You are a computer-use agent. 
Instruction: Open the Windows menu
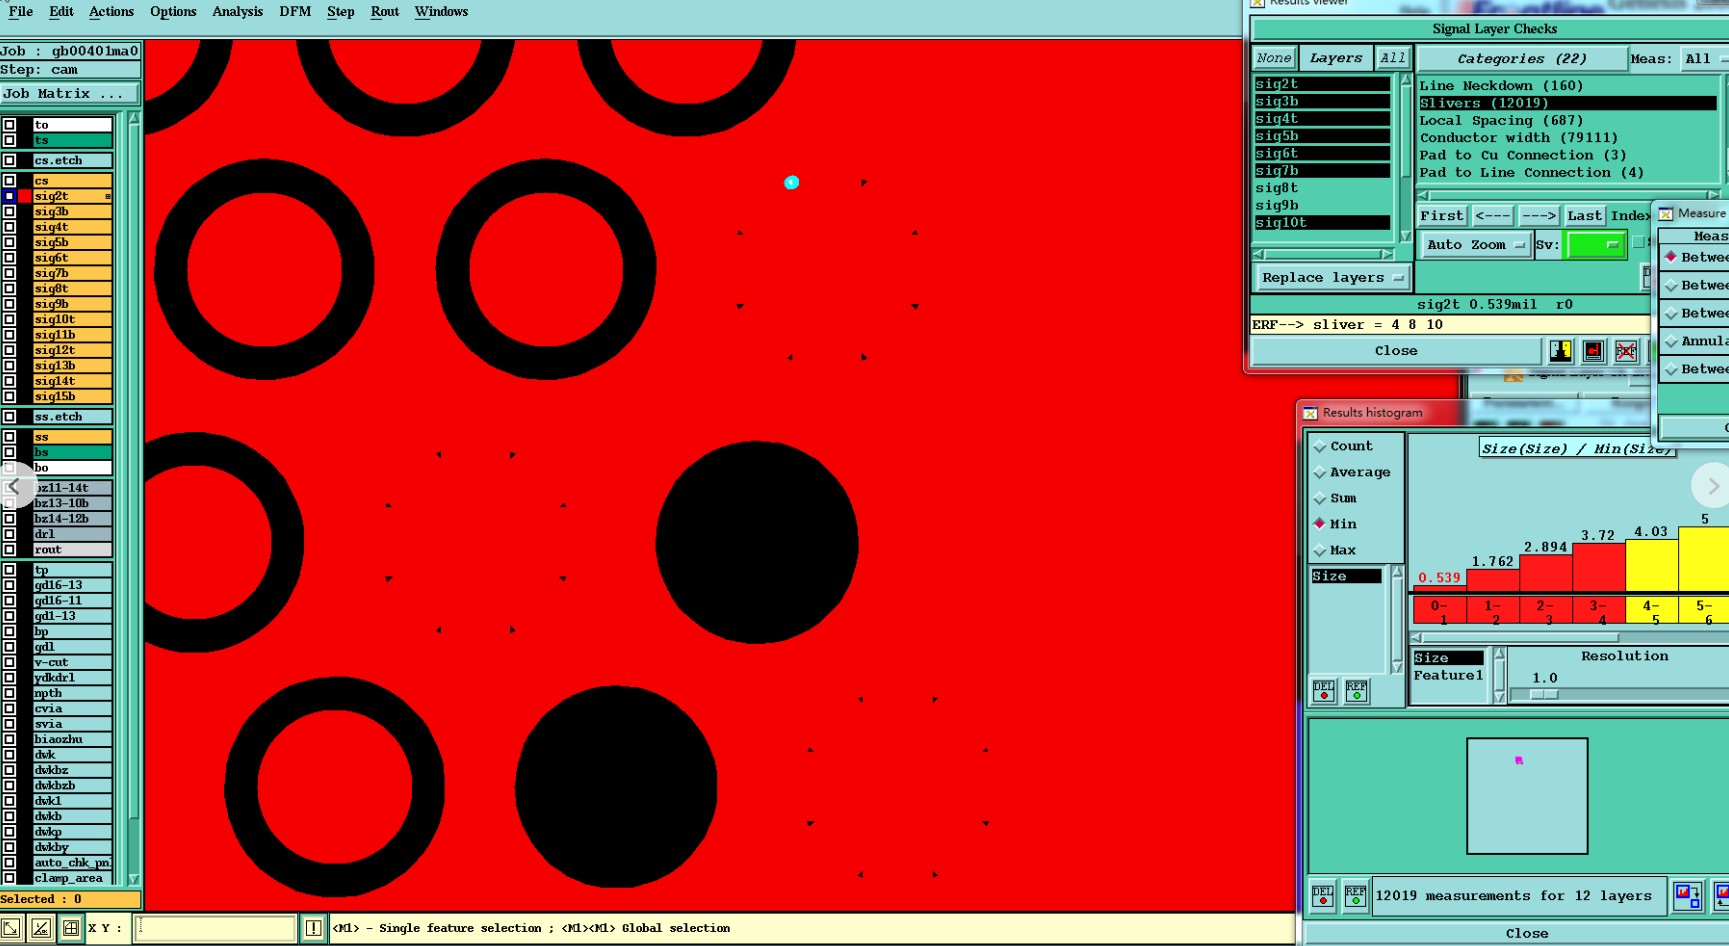point(441,12)
